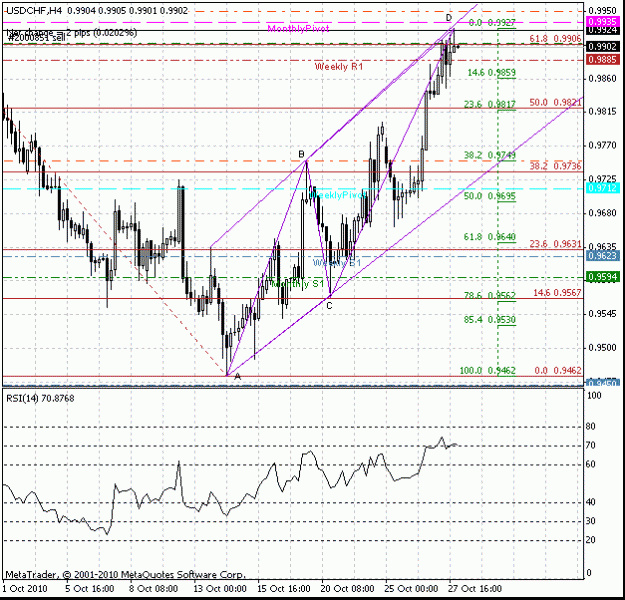This screenshot has height=600, width=625.
Task: Click the green Fibonacci label 38.2 0.9743
Action: (x=490, y=155)
